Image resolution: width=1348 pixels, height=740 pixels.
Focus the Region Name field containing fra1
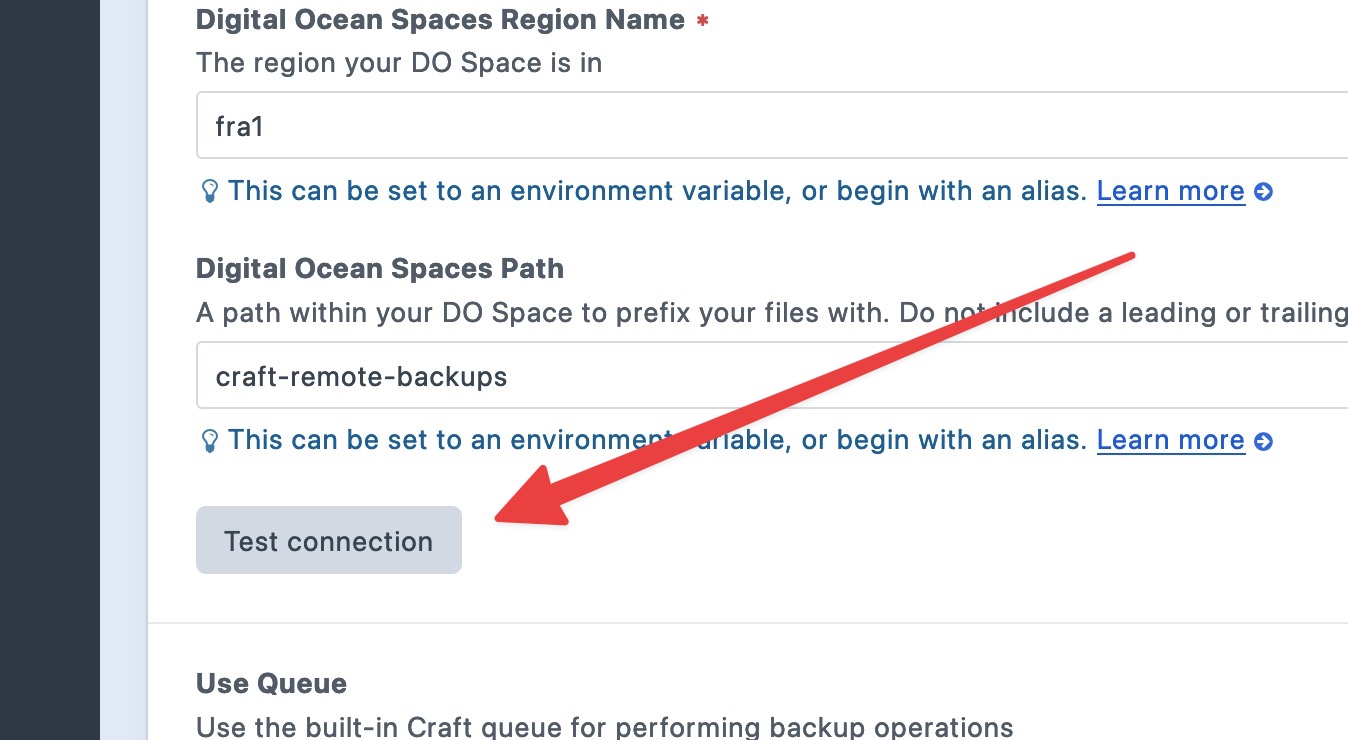pyautogui.click(x=772, y=125)
